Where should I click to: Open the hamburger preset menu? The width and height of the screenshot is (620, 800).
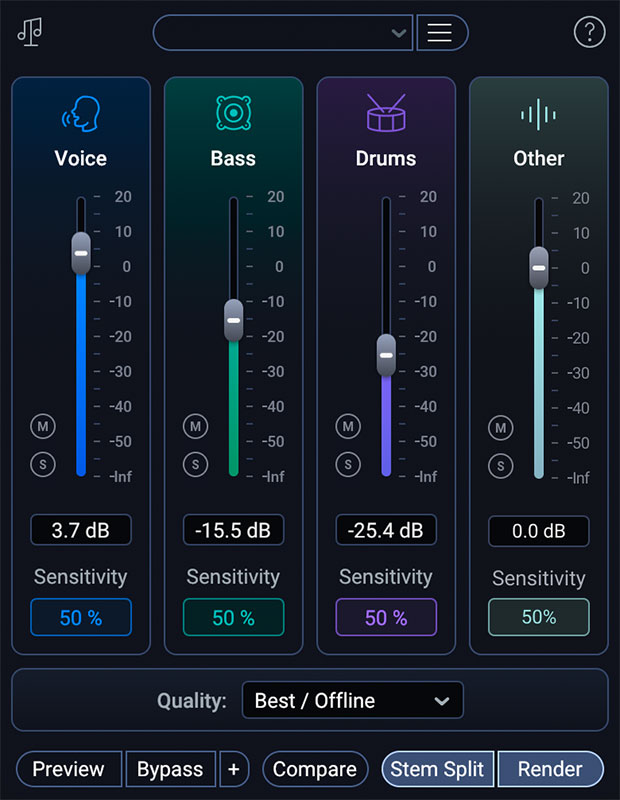tap(440, 32)
